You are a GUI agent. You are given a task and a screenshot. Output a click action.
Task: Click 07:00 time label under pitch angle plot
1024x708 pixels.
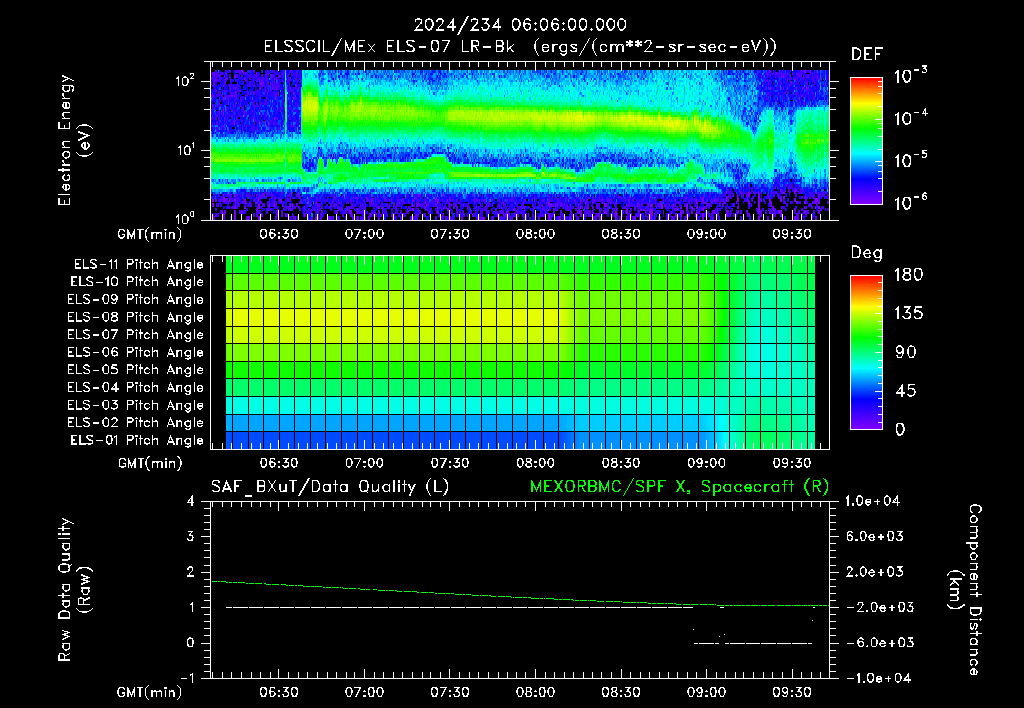[364, 463]
